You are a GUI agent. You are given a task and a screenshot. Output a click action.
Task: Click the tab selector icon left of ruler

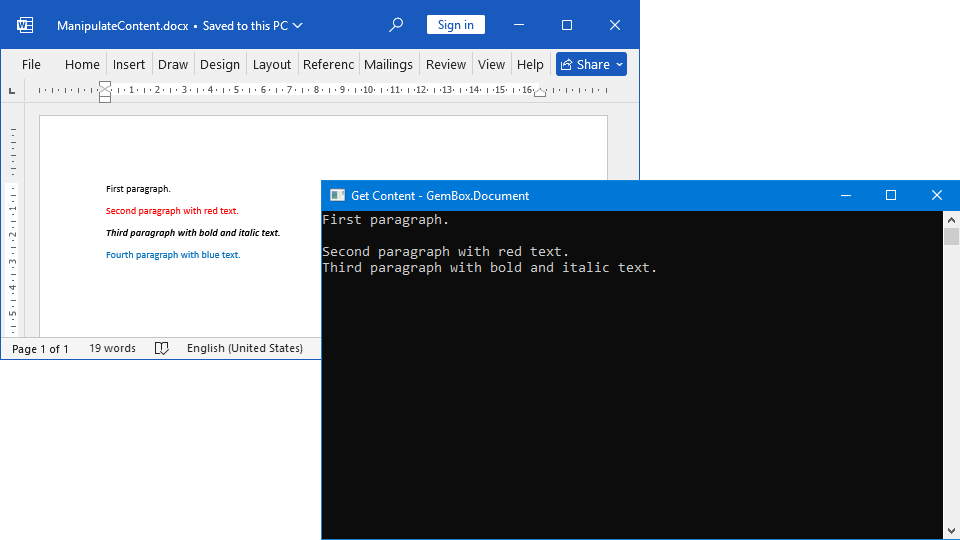click(12, 91)
